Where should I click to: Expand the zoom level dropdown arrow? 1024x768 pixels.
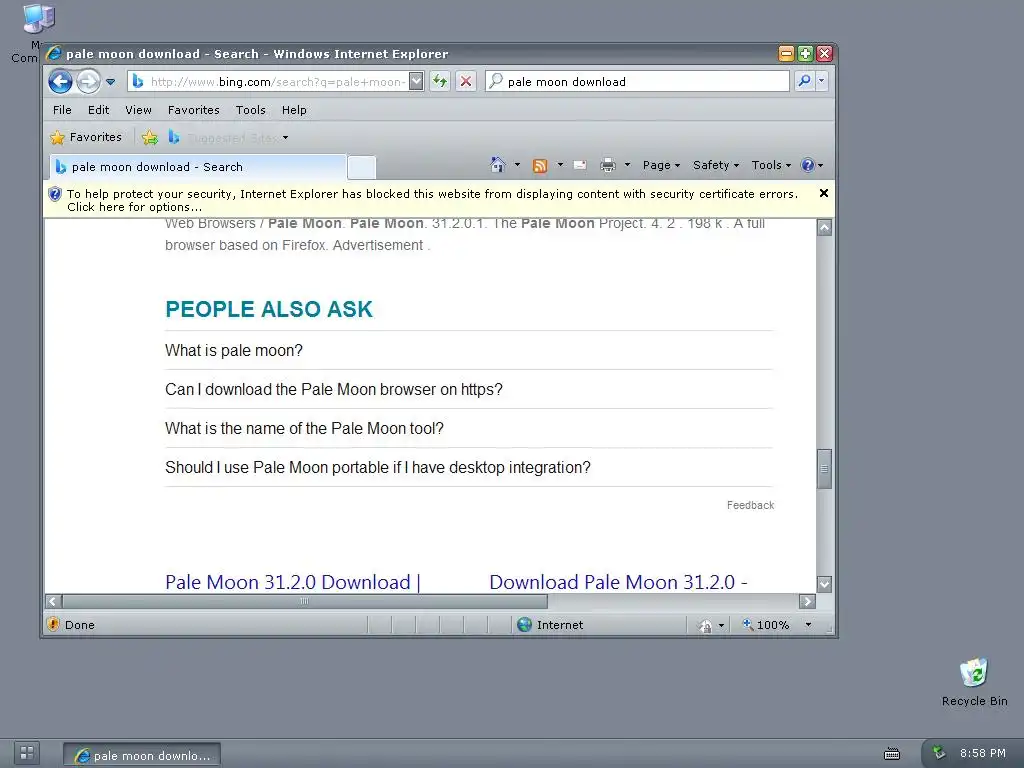click(808, 625)
